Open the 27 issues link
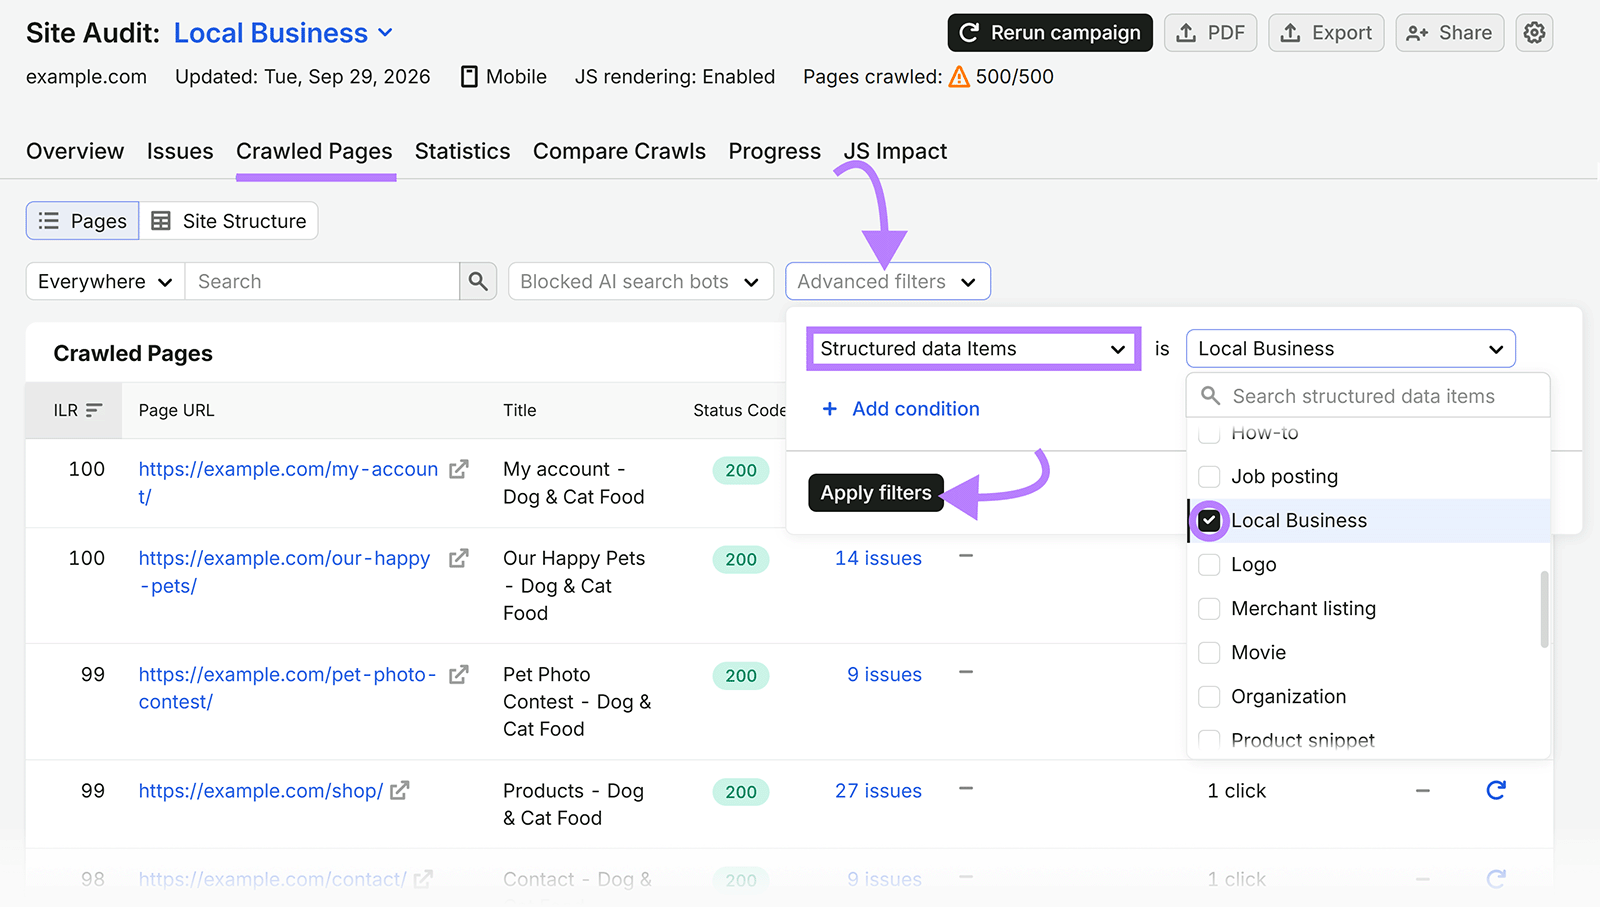Screen dimensions: 1600x907 (x=878, y=790)
